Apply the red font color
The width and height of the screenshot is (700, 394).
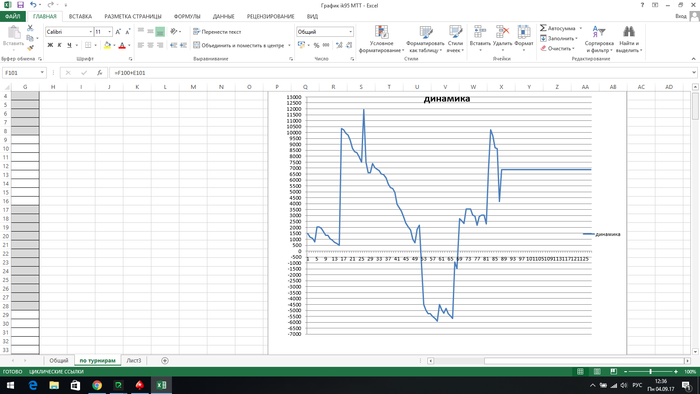122,45
